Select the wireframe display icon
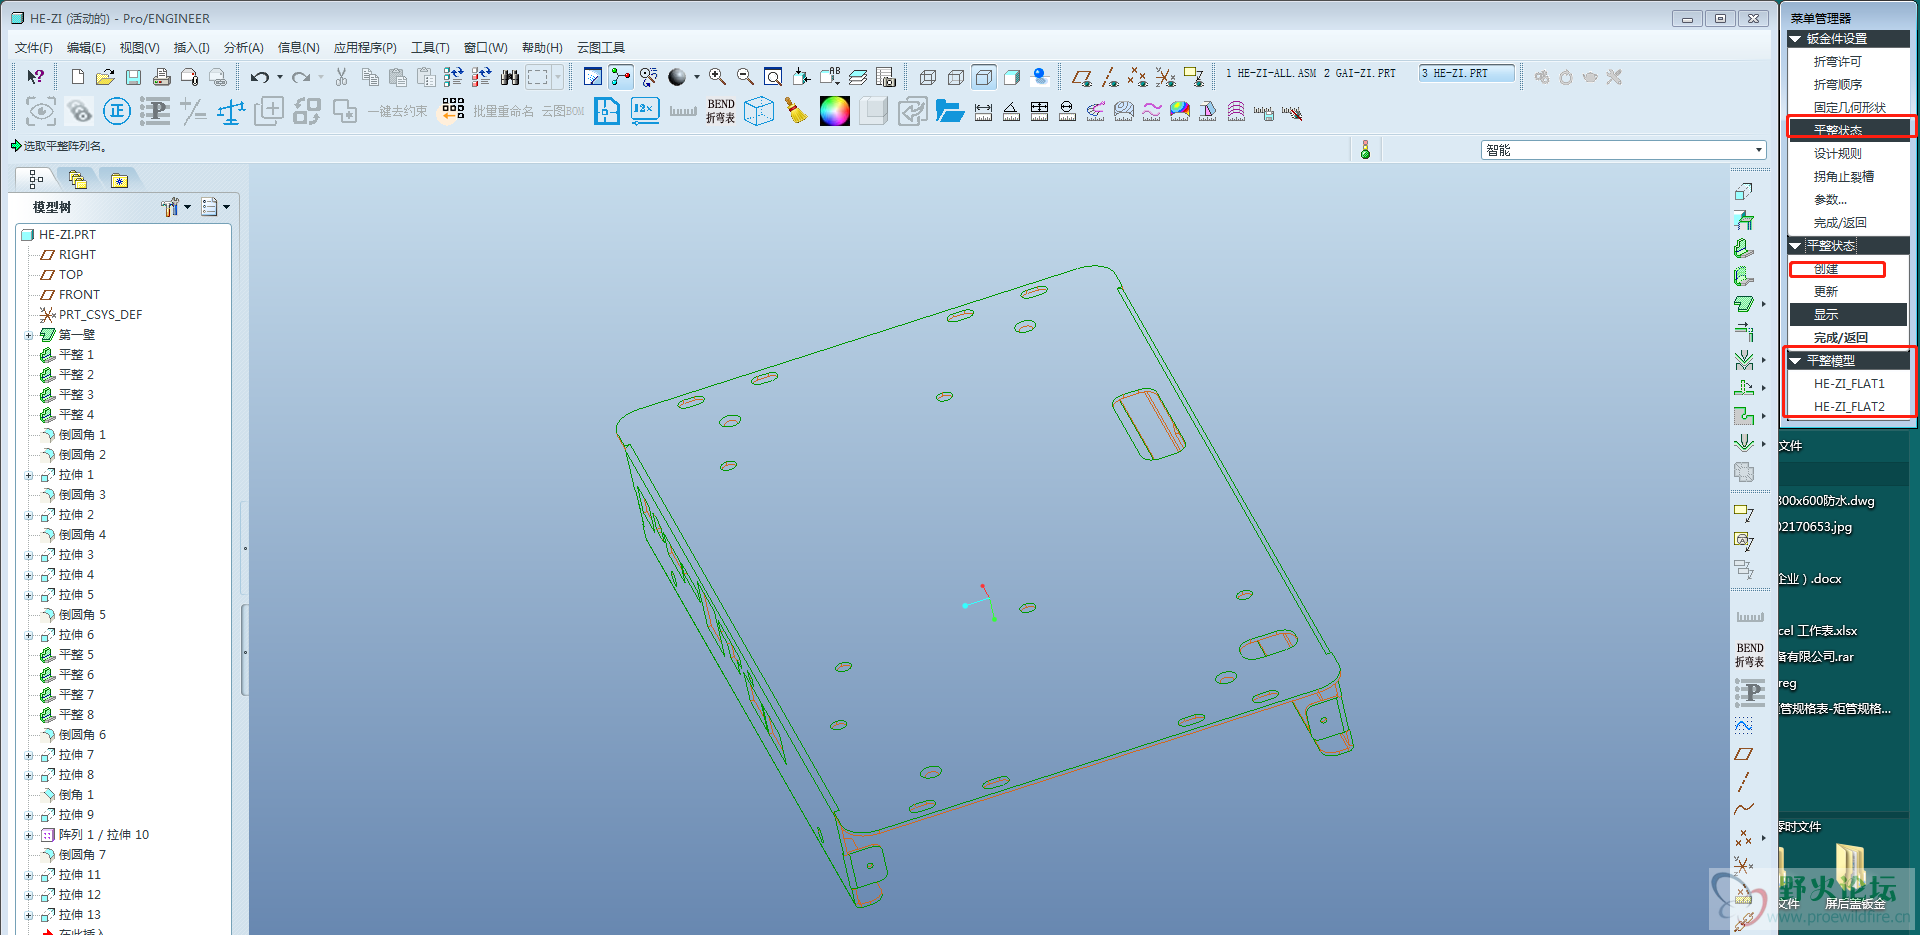The width and height of the screenshot is (1920, 935). [x=928, y=77]
